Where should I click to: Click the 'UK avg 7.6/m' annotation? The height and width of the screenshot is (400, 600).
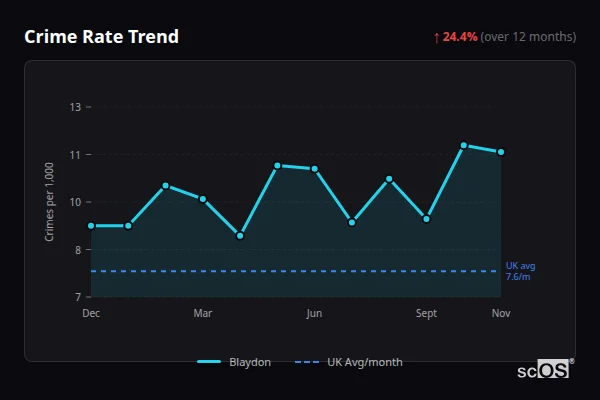tap(520, 271)
